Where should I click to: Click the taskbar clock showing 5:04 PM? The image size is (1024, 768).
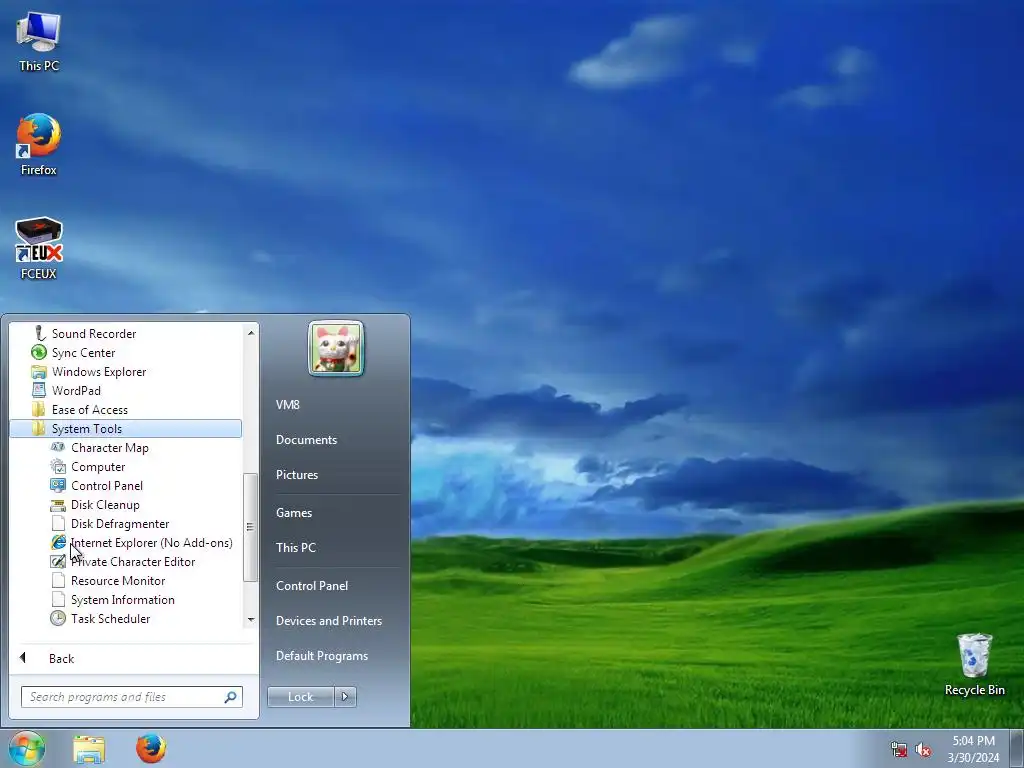pos(973,749)
